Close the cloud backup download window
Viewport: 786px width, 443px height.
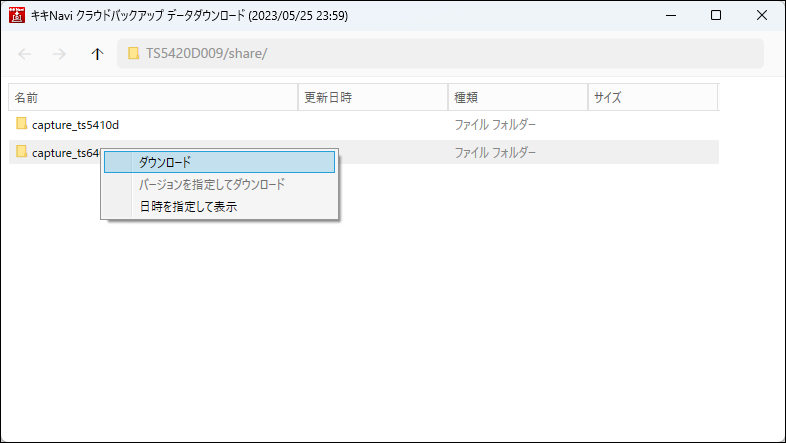pos(761,16)
